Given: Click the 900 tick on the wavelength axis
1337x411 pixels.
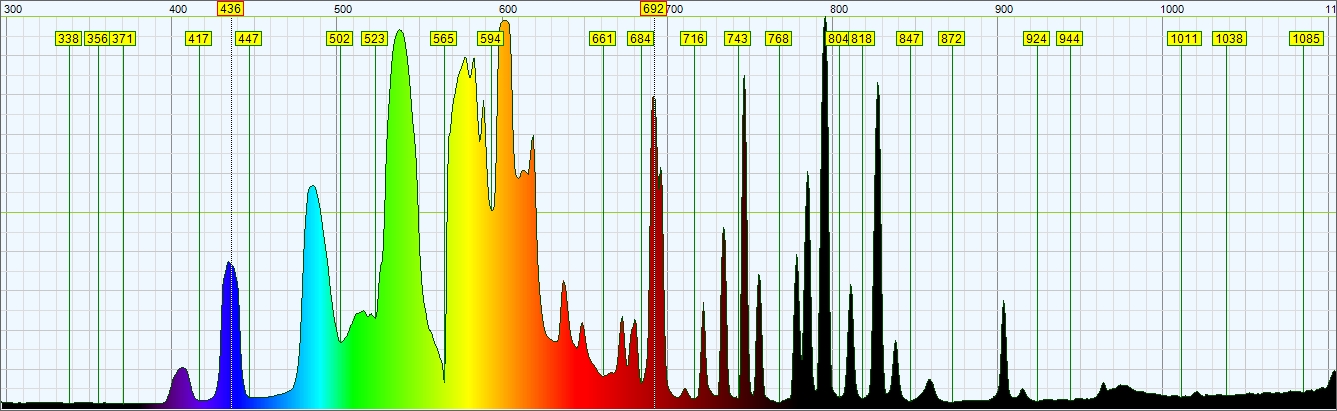Looking at the screenshot, I should tap(1003, 9).
